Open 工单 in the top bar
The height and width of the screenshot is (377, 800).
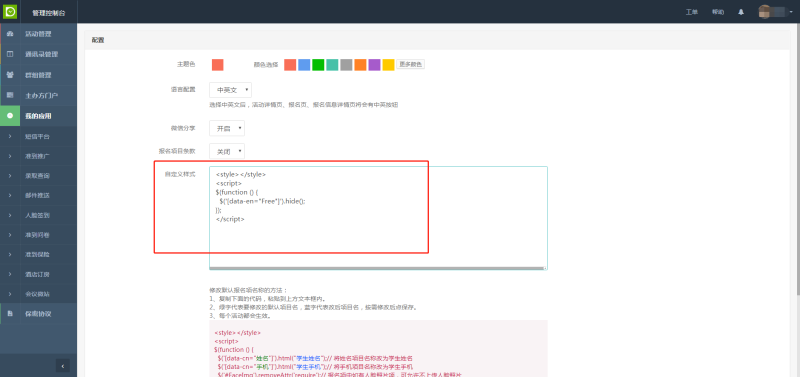(692, 12)
